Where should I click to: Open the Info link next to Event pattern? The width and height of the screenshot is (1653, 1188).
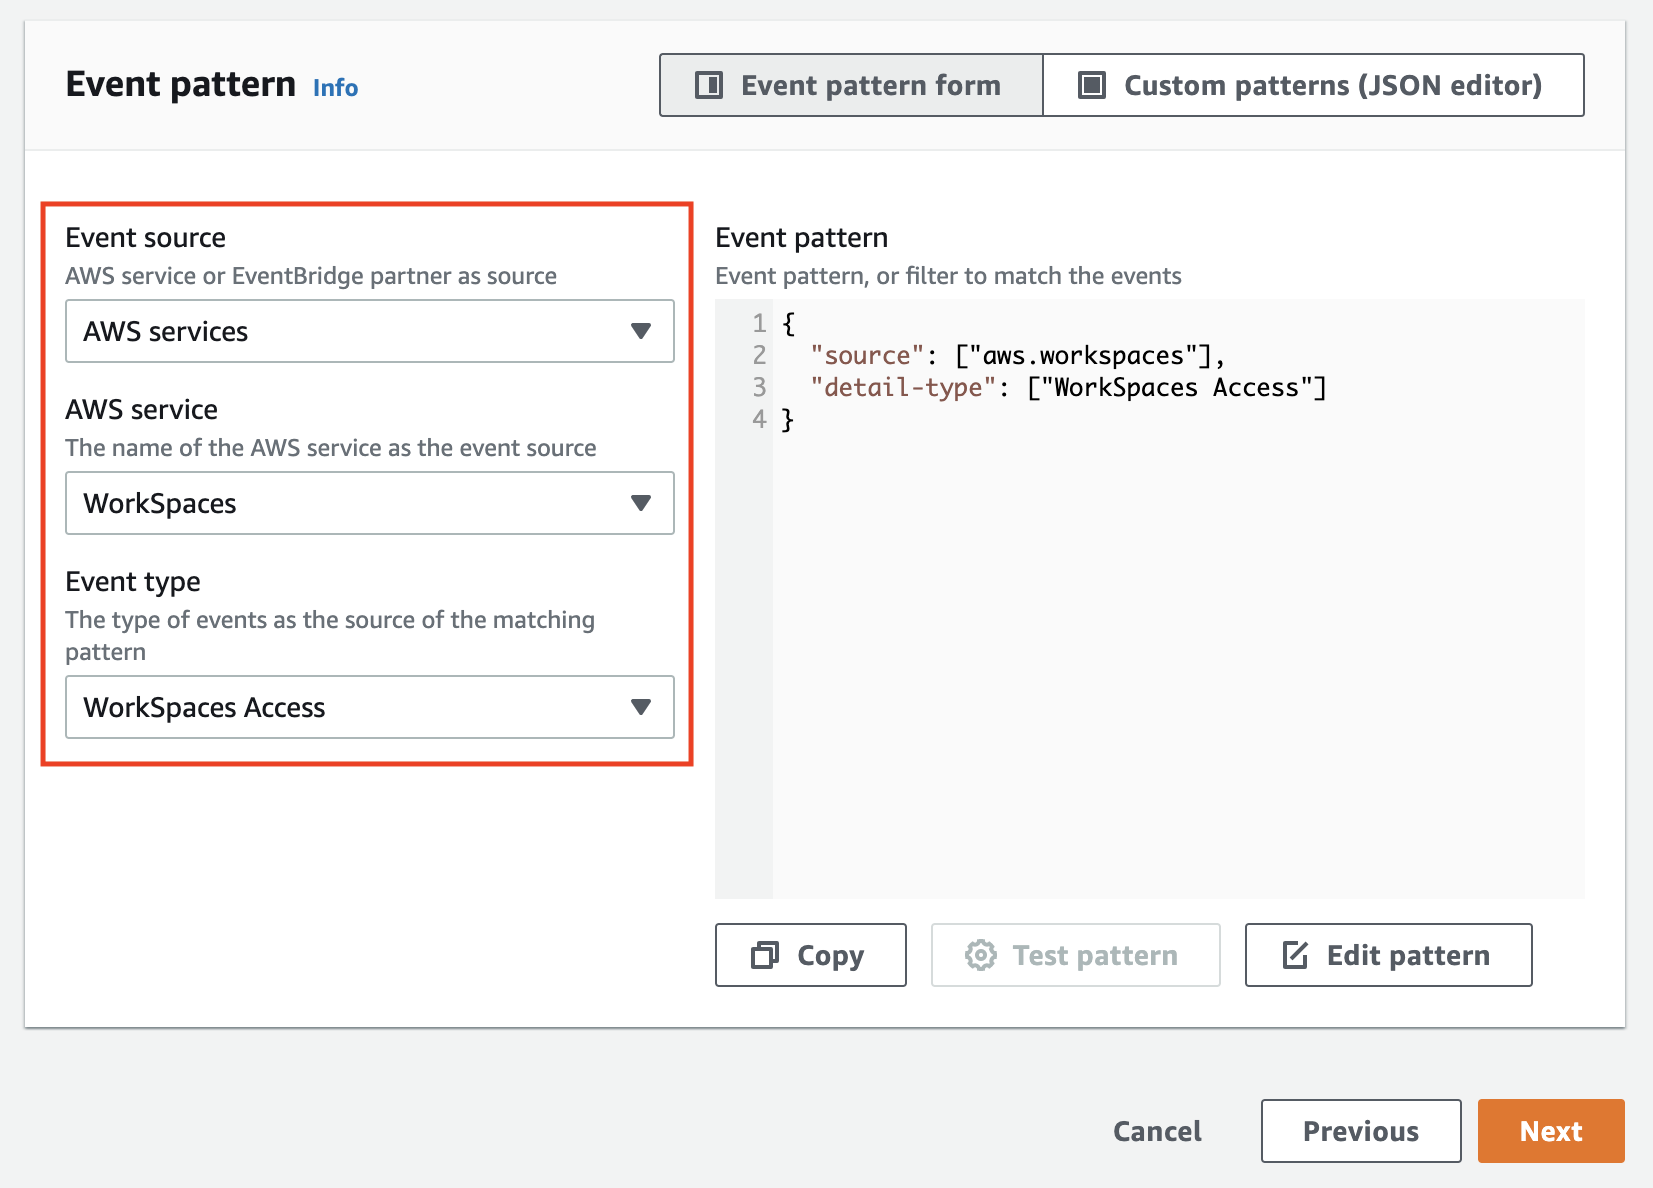pos(335,88)
